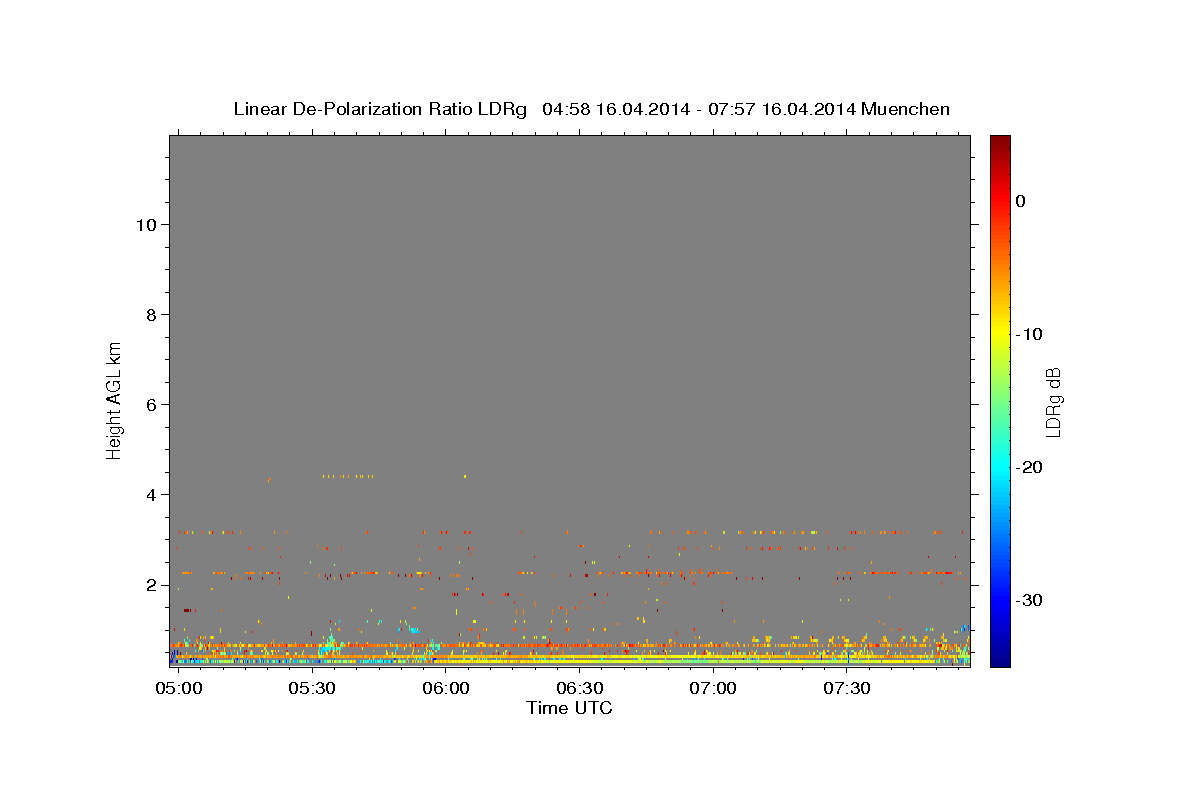Click the height tick label '10'
The image size is (1200, 800).
(145, 225)
